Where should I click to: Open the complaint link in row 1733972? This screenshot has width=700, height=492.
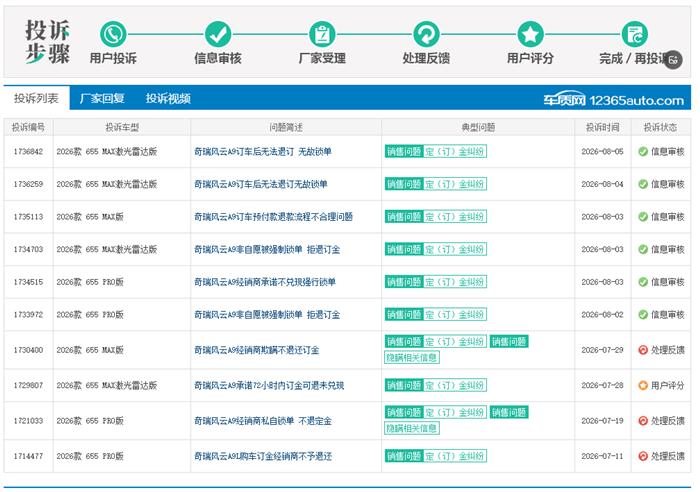[x=267, y=314]
